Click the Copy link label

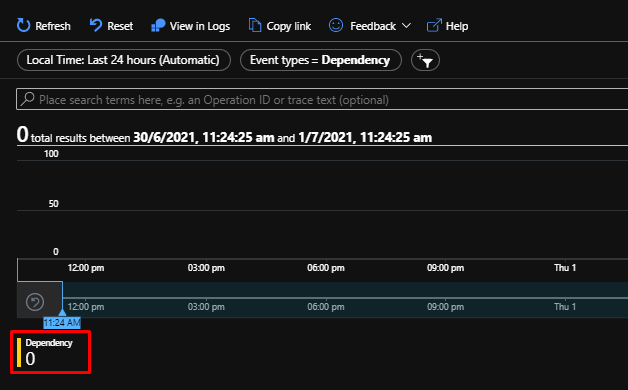(289, 26)
